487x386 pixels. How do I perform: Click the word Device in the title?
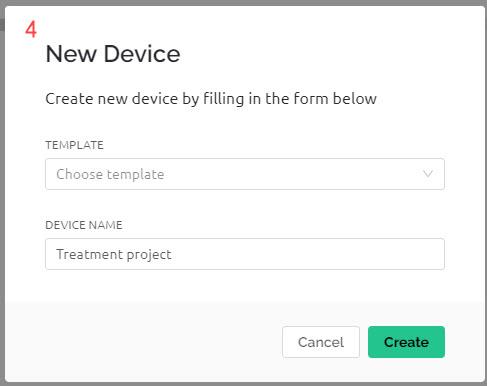click(x=142, y=54)
